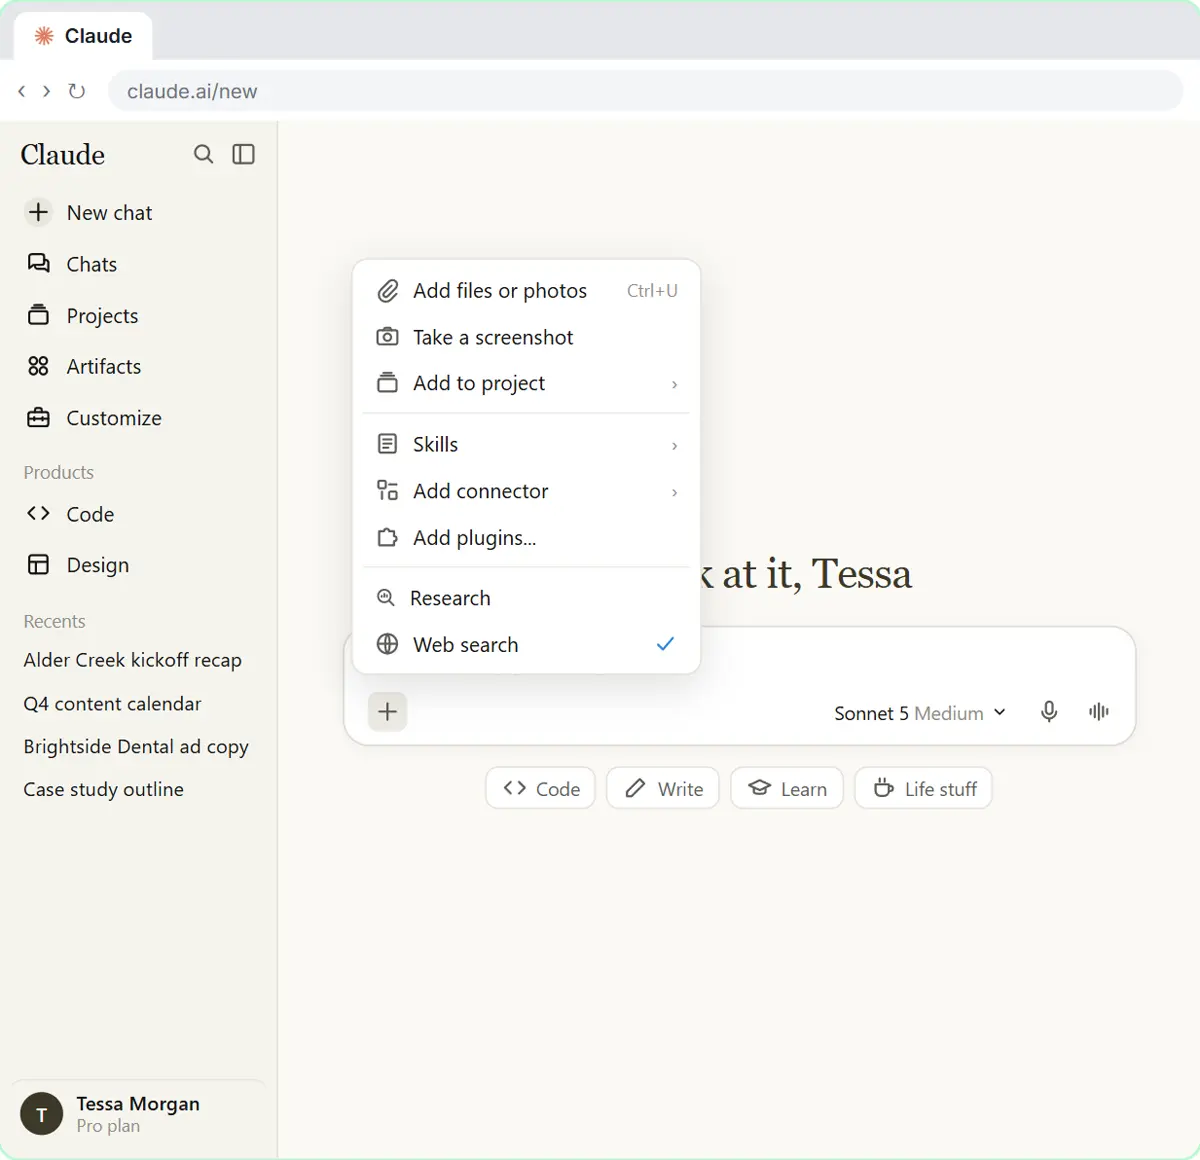1200x1160 pixels.
Task: Expand the Add connector submenu arrow
Action: pyautogui.click(x=675, y=492)
